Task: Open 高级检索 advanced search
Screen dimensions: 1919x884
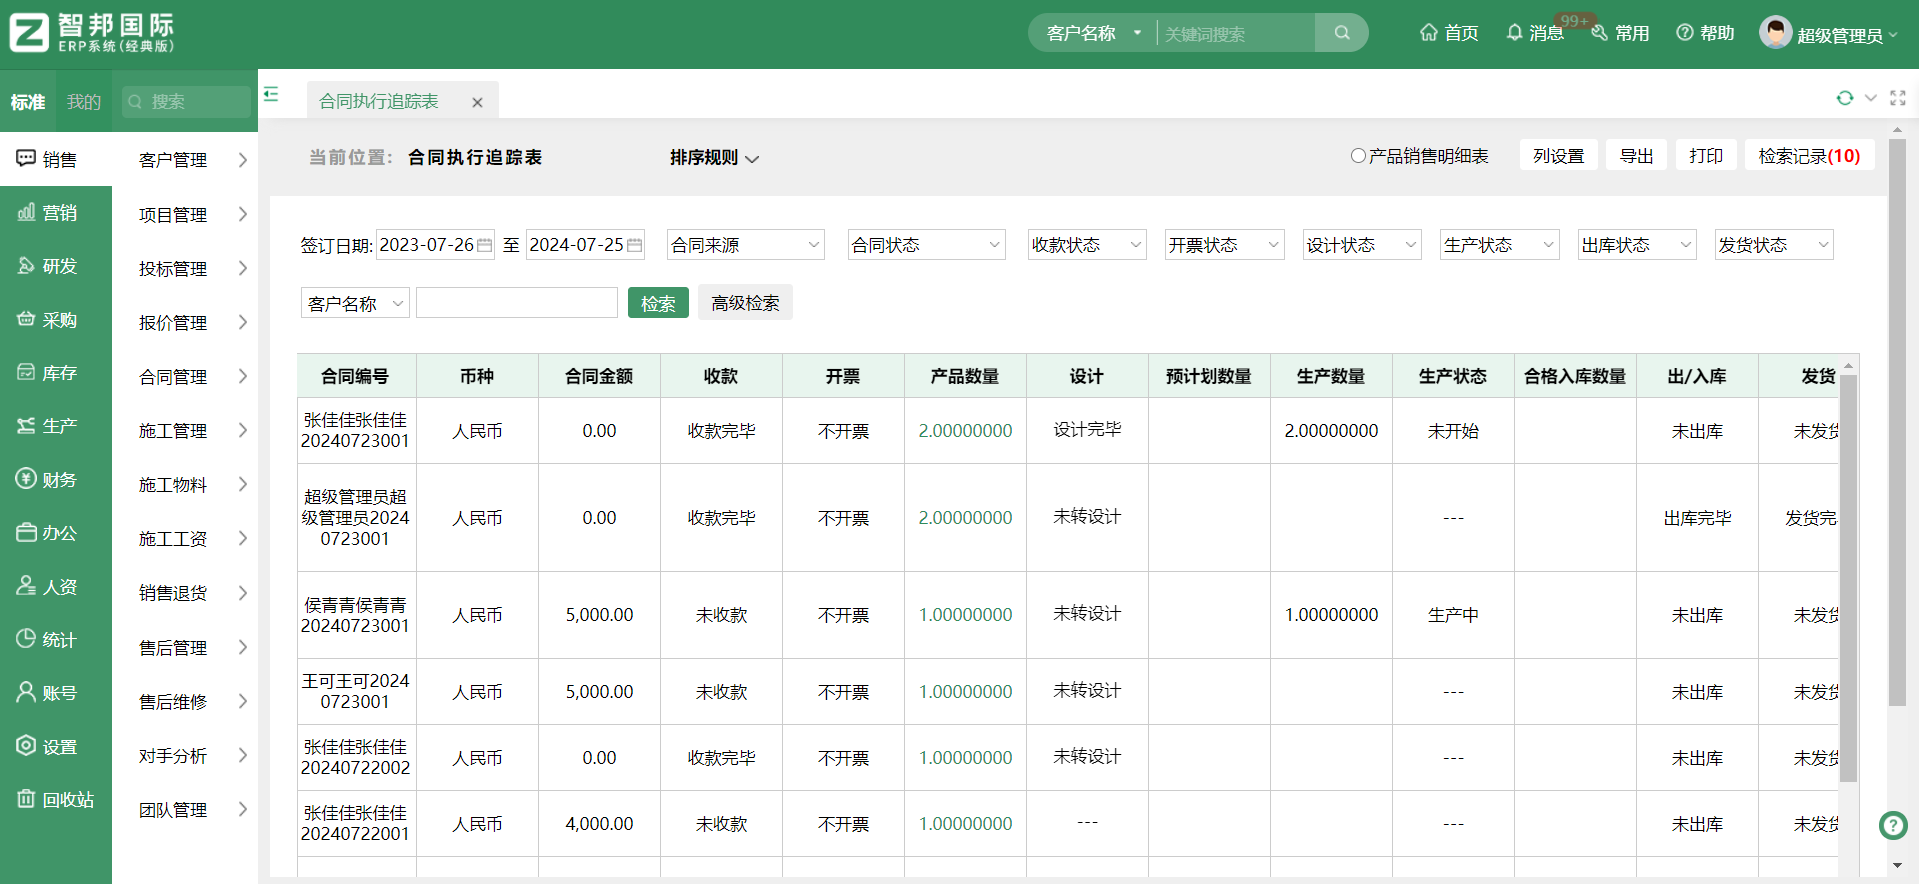Action: pos(745,303)
